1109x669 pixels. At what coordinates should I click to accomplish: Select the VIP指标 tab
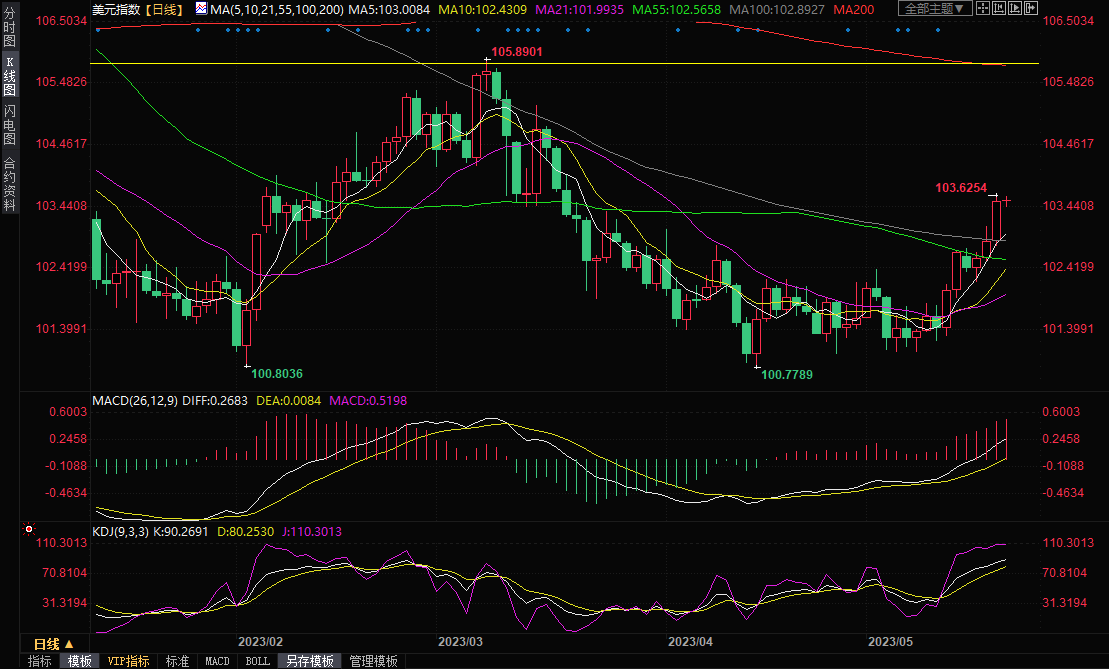128,661
